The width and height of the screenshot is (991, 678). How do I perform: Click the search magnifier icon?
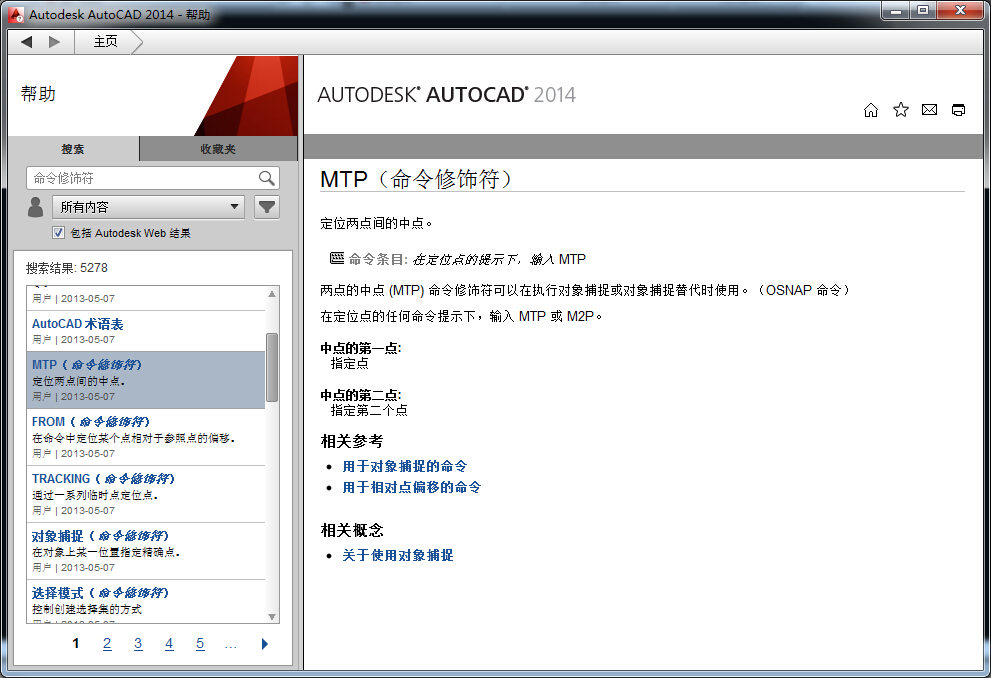pos(267,178)
